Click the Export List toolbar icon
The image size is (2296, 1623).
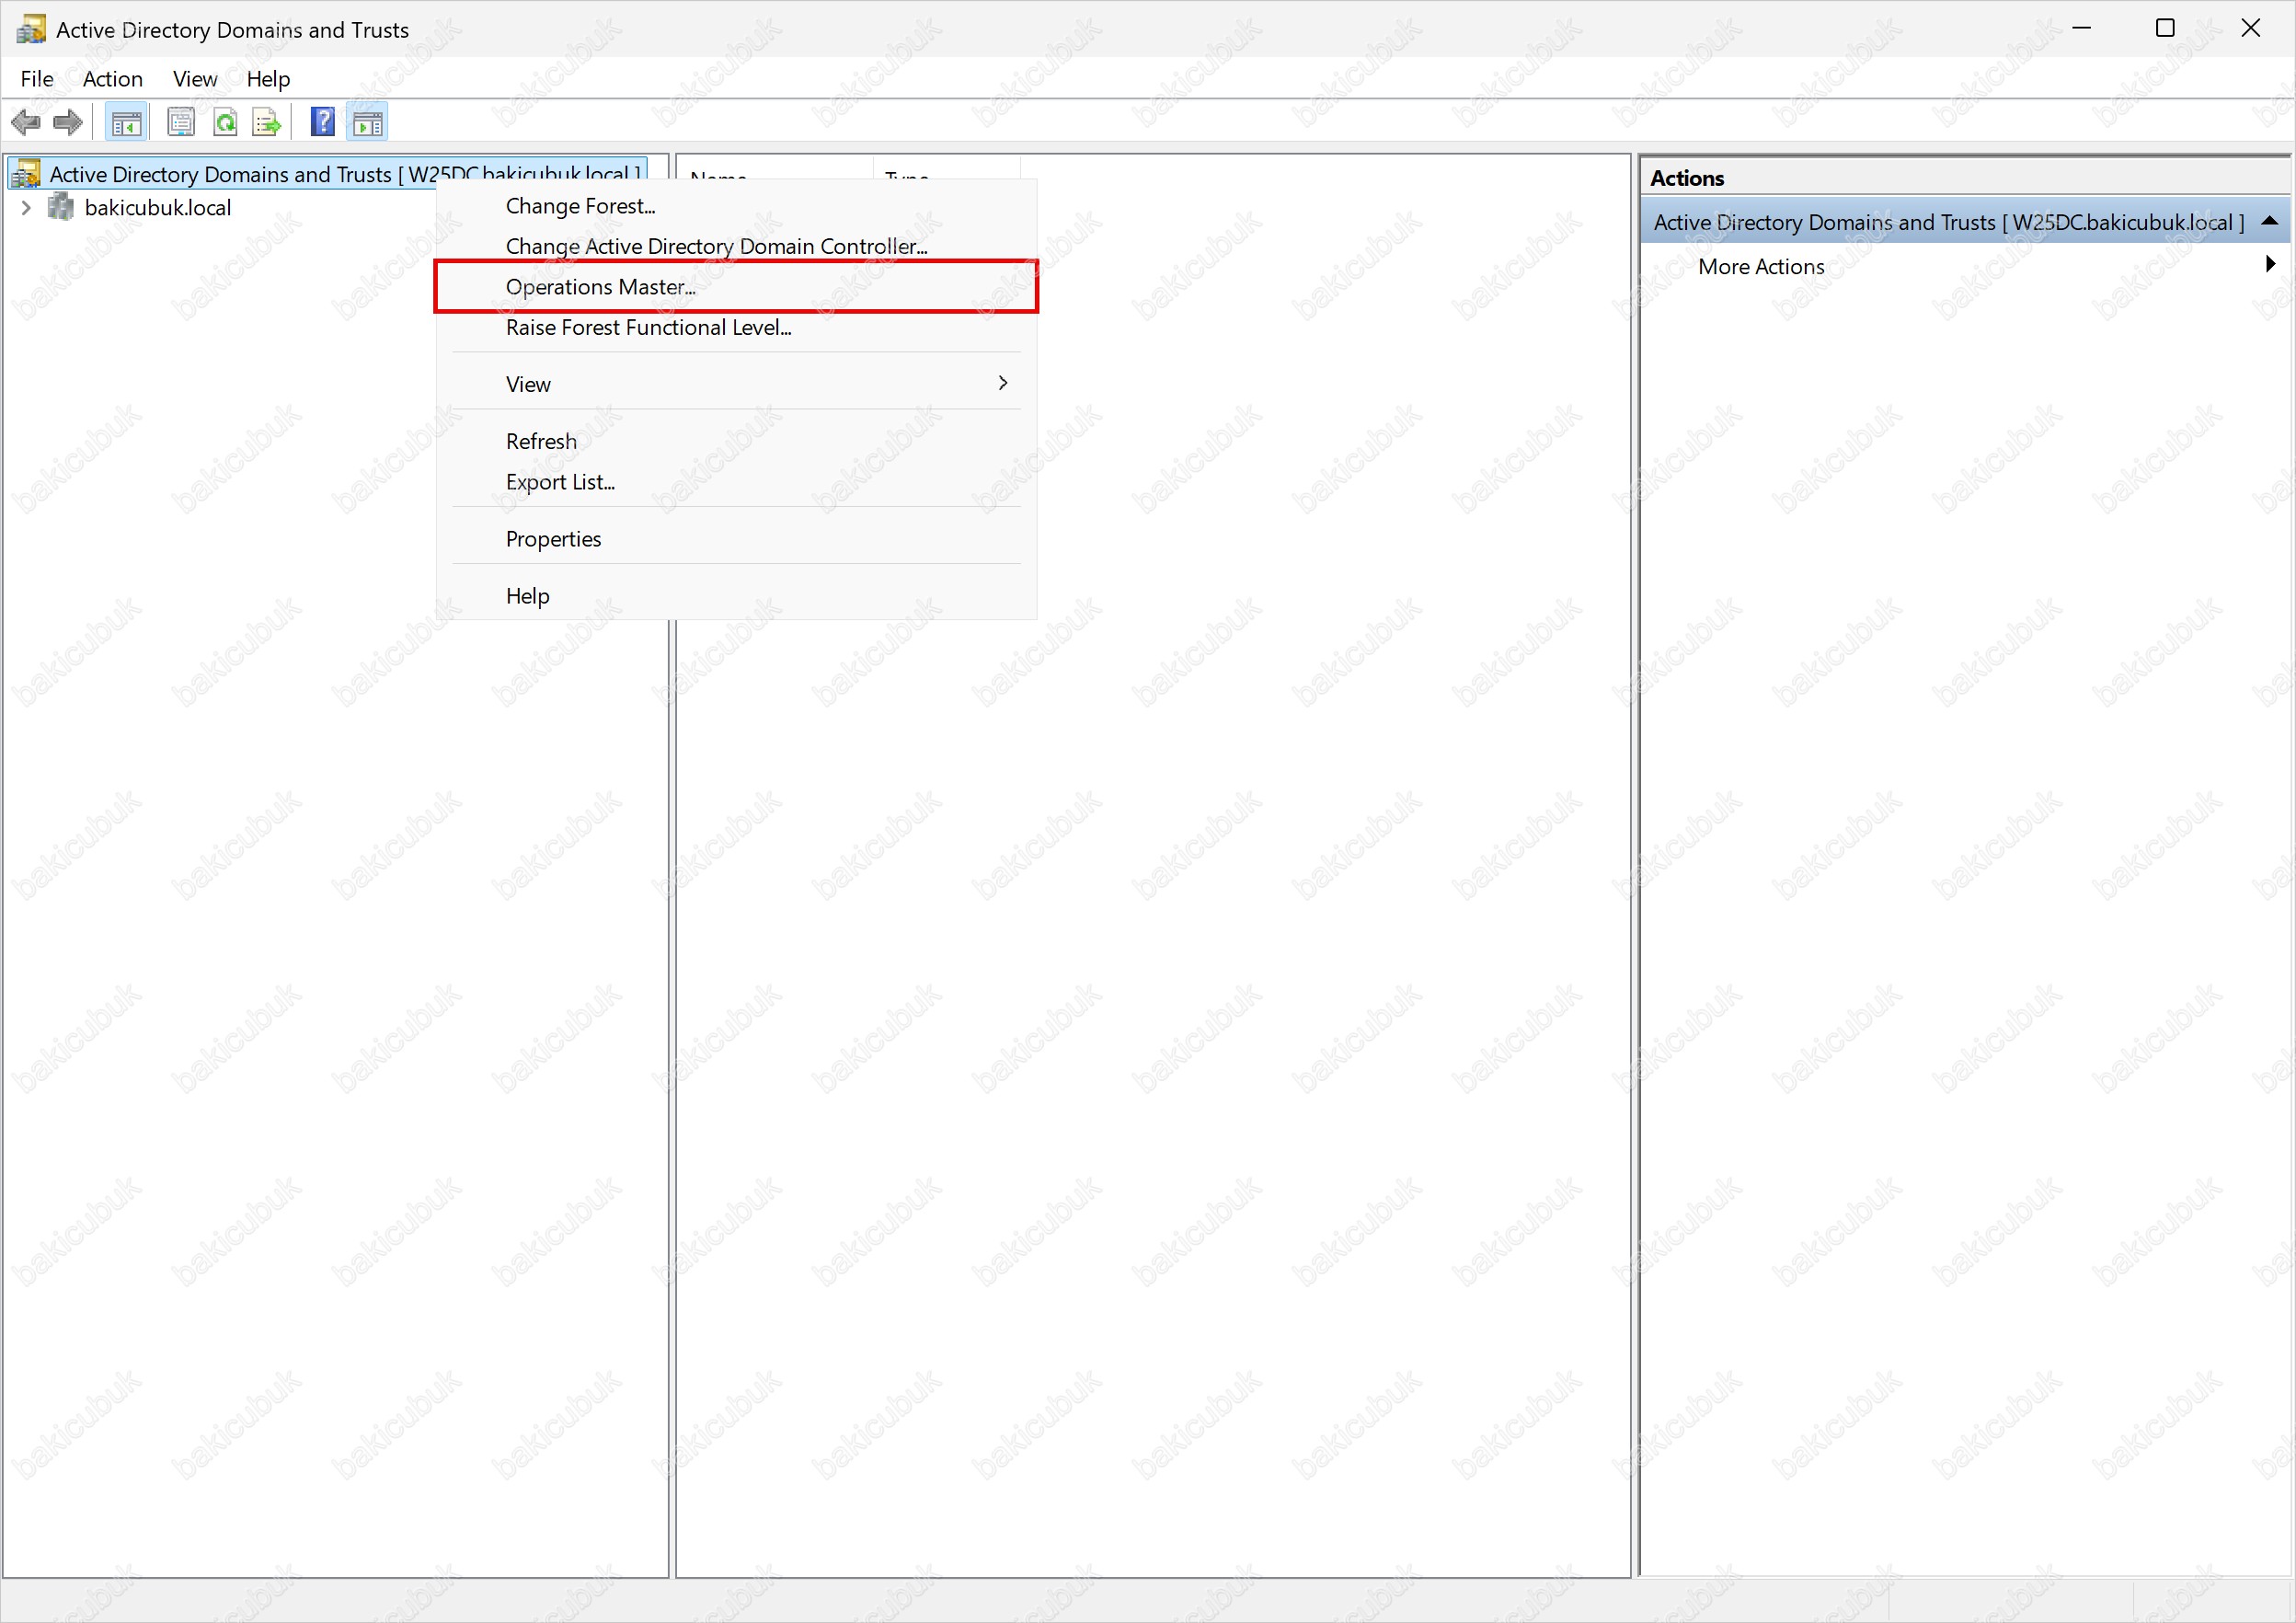267,123
